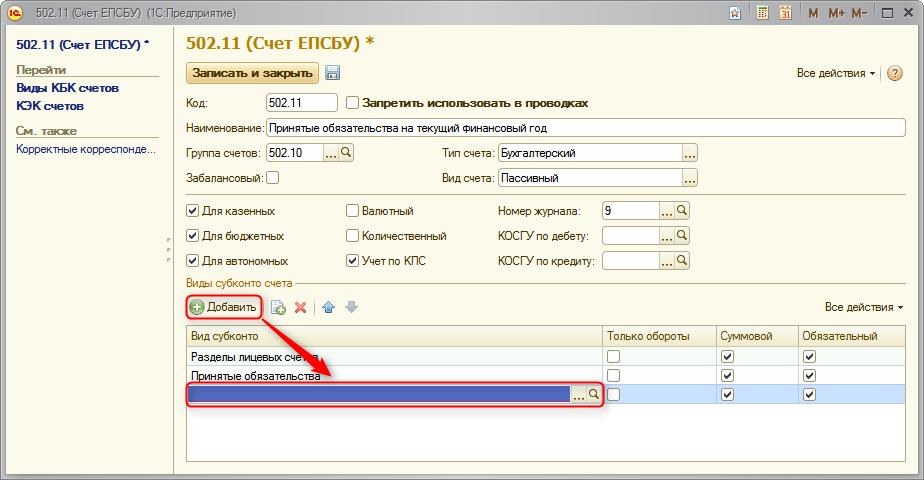The width and height of the screenshot is (924, 480).
Task: Click the floppy disk save icon
Action: pos(332,73)
